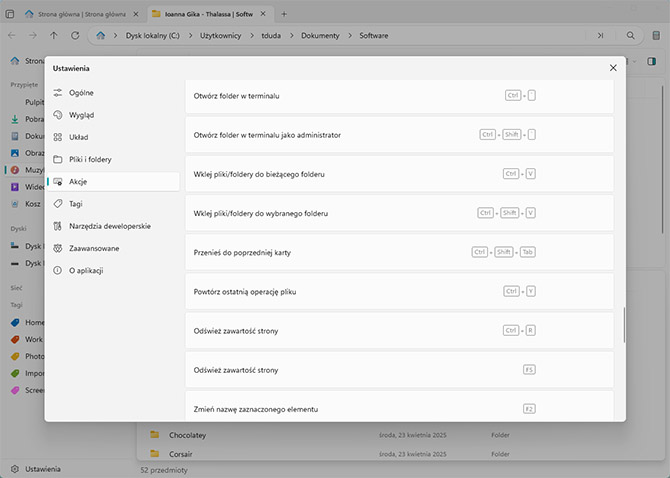Click the O aplikacji info icon
The height and width of the screenshot is (478, 670).
pos(58,270)
